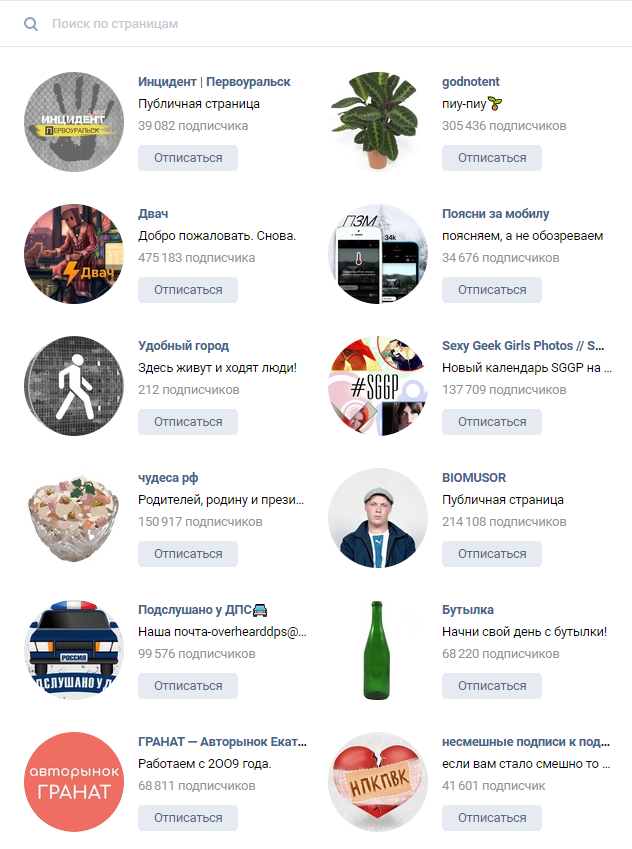This screenshot has height=849, width=632.
Task: Unsubscribe from BIOMUSOR page
Action: 492,554
